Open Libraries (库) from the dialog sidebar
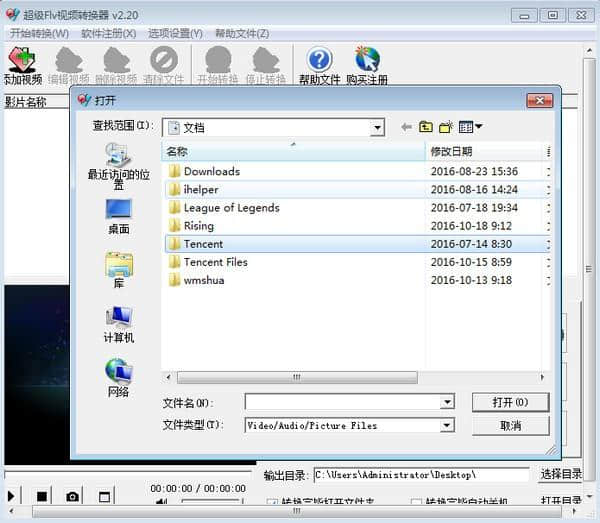This screenshot has height=523, width=600. coord(118,270)
